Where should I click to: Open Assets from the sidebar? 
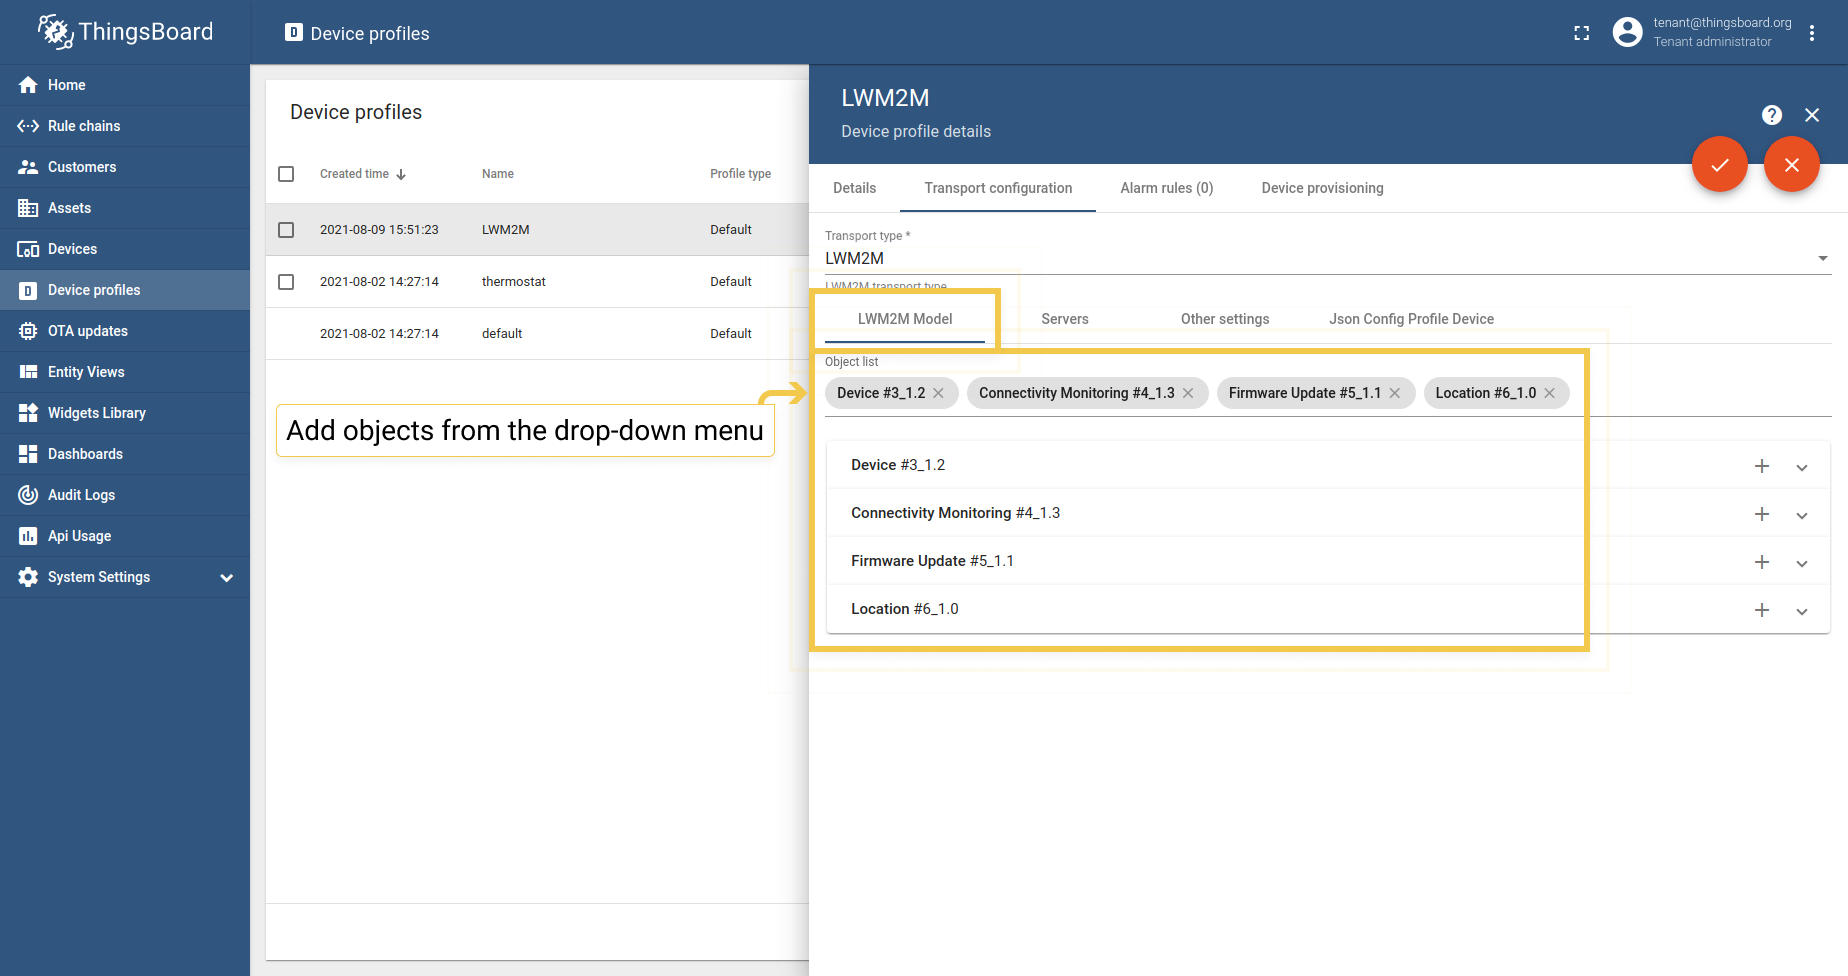[x=125, y=208]
